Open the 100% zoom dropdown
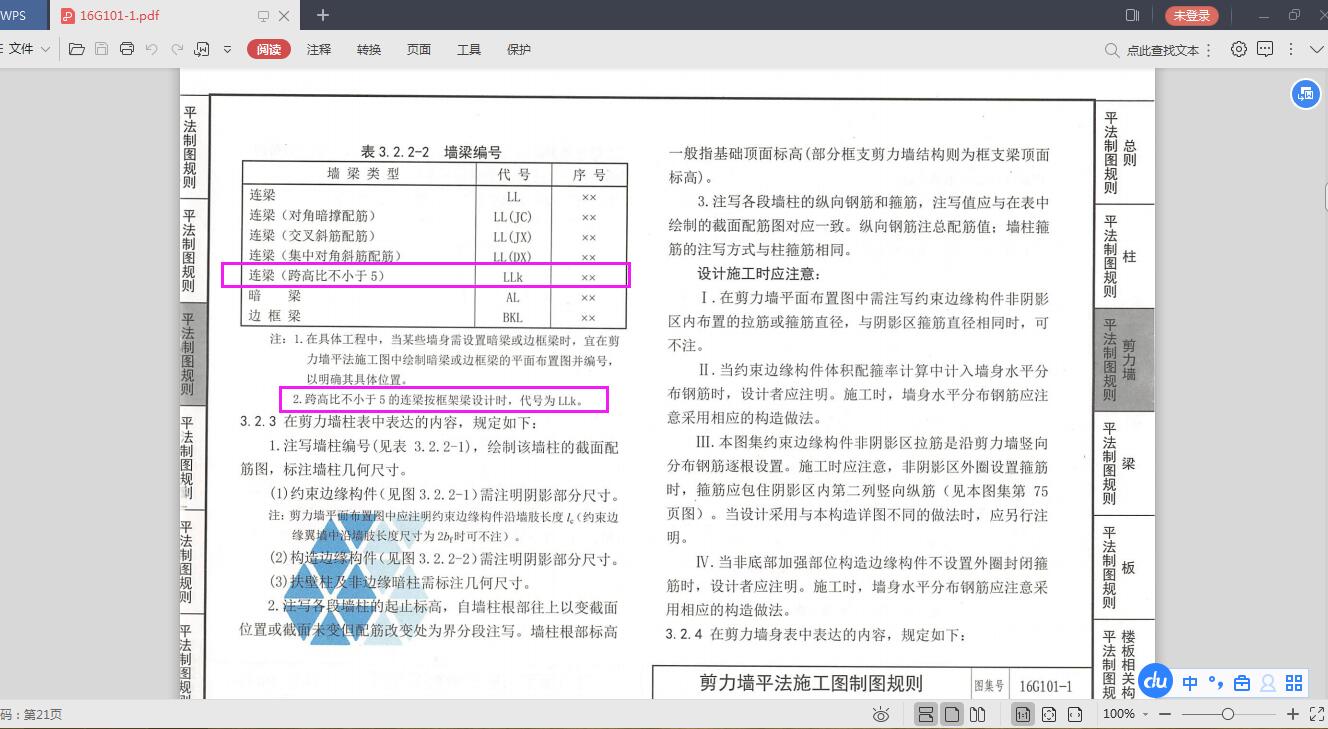 coord(1125,714)
